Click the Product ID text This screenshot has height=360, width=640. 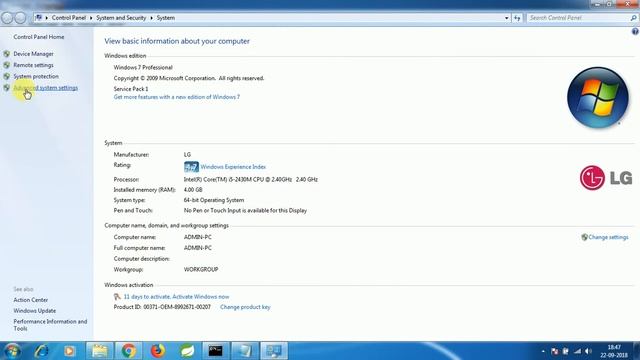(x=162, y=307)
